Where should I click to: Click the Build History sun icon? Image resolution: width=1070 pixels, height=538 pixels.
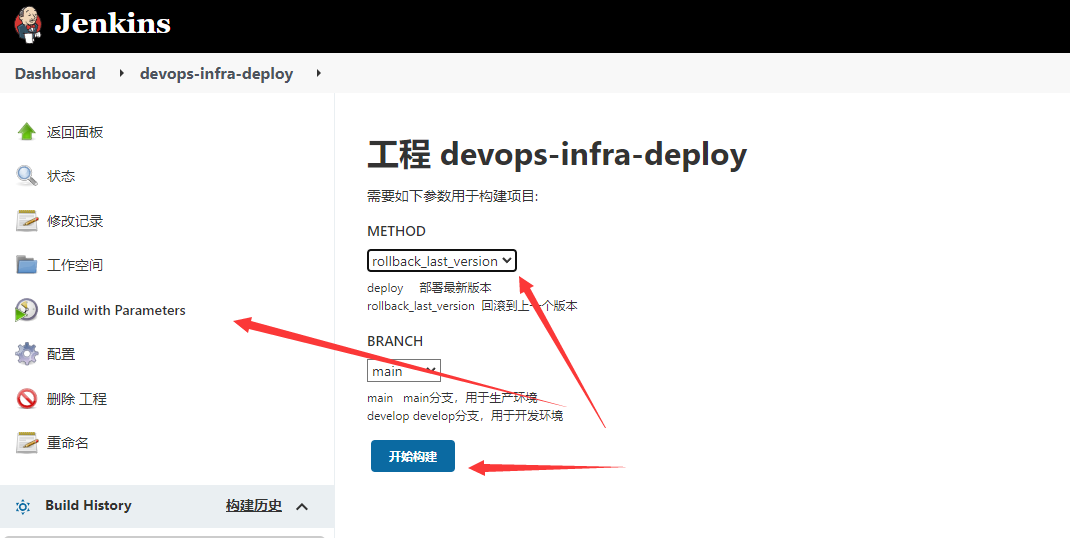(x=23, y=507)
